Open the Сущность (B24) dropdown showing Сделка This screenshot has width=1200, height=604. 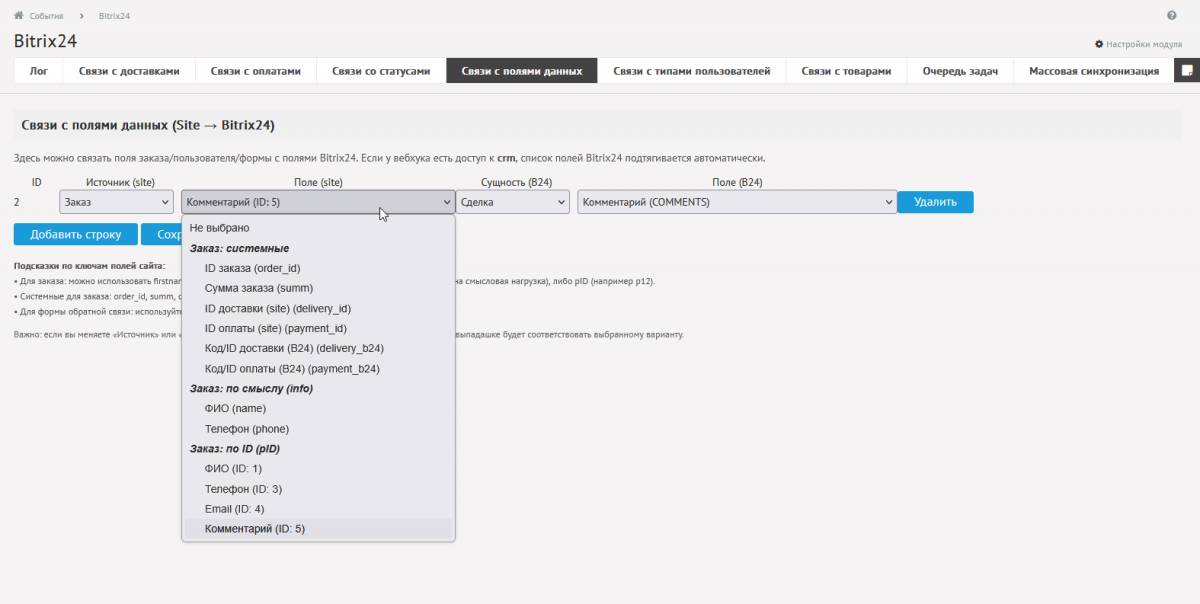pos(513,202)
